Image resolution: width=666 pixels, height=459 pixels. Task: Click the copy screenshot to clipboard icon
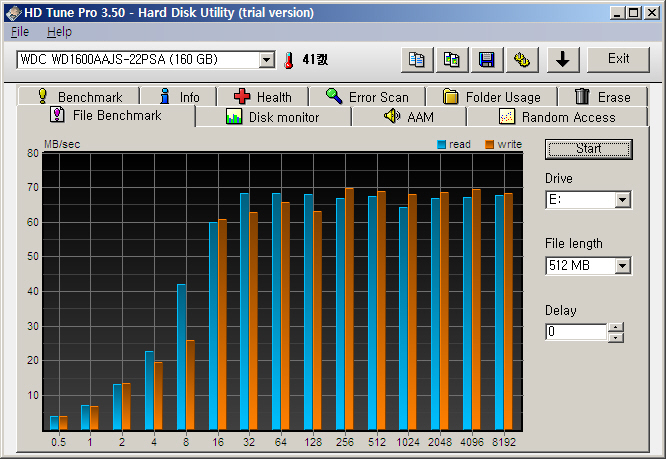pos(452,59)
